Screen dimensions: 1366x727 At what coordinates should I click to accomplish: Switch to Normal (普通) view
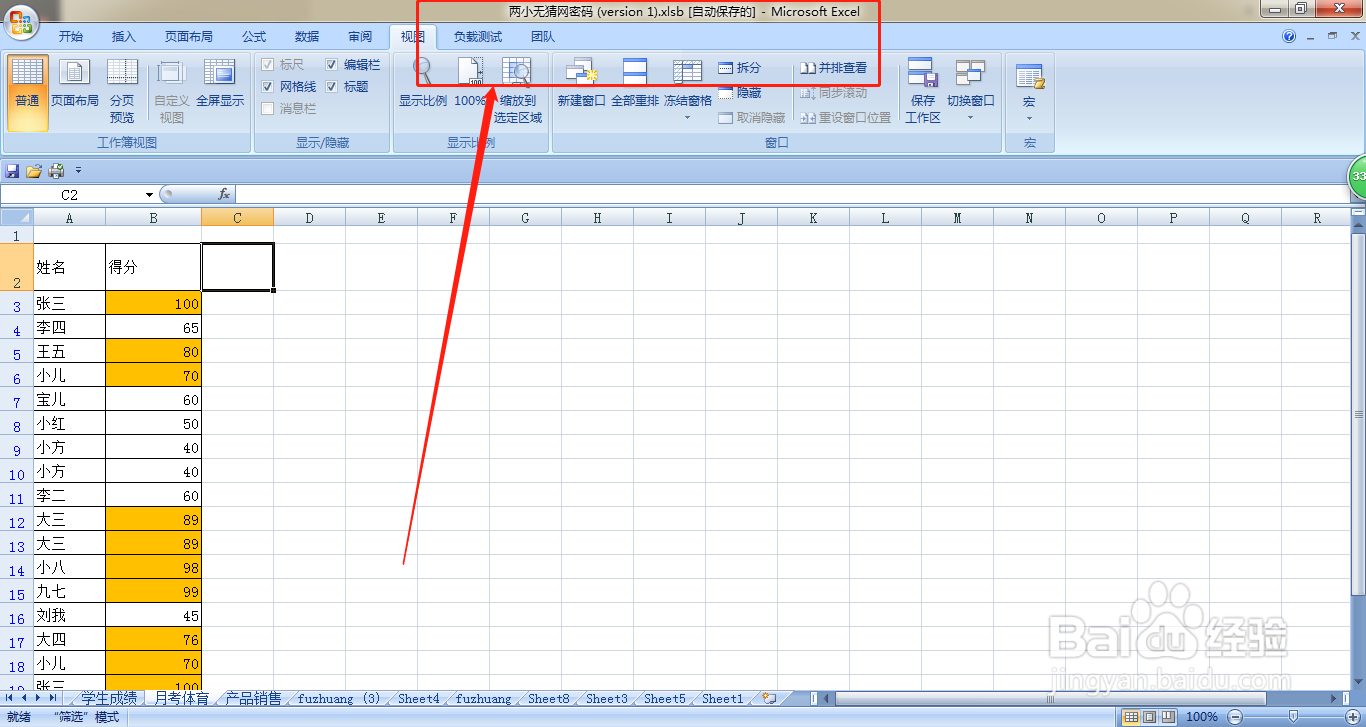pos(27,92)
